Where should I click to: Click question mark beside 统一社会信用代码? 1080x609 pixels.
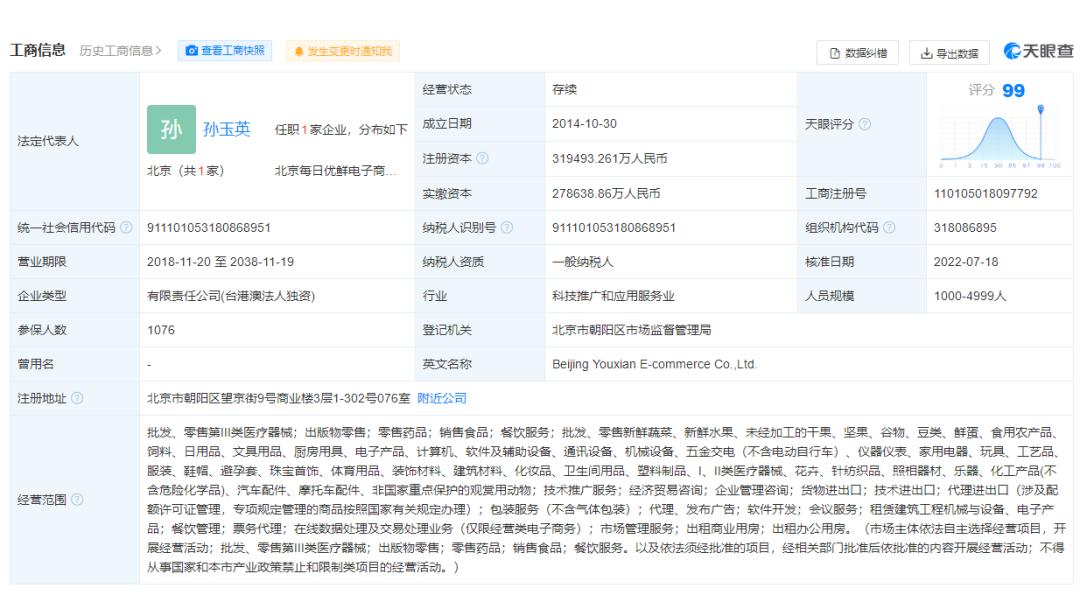(x=126, y=227)
